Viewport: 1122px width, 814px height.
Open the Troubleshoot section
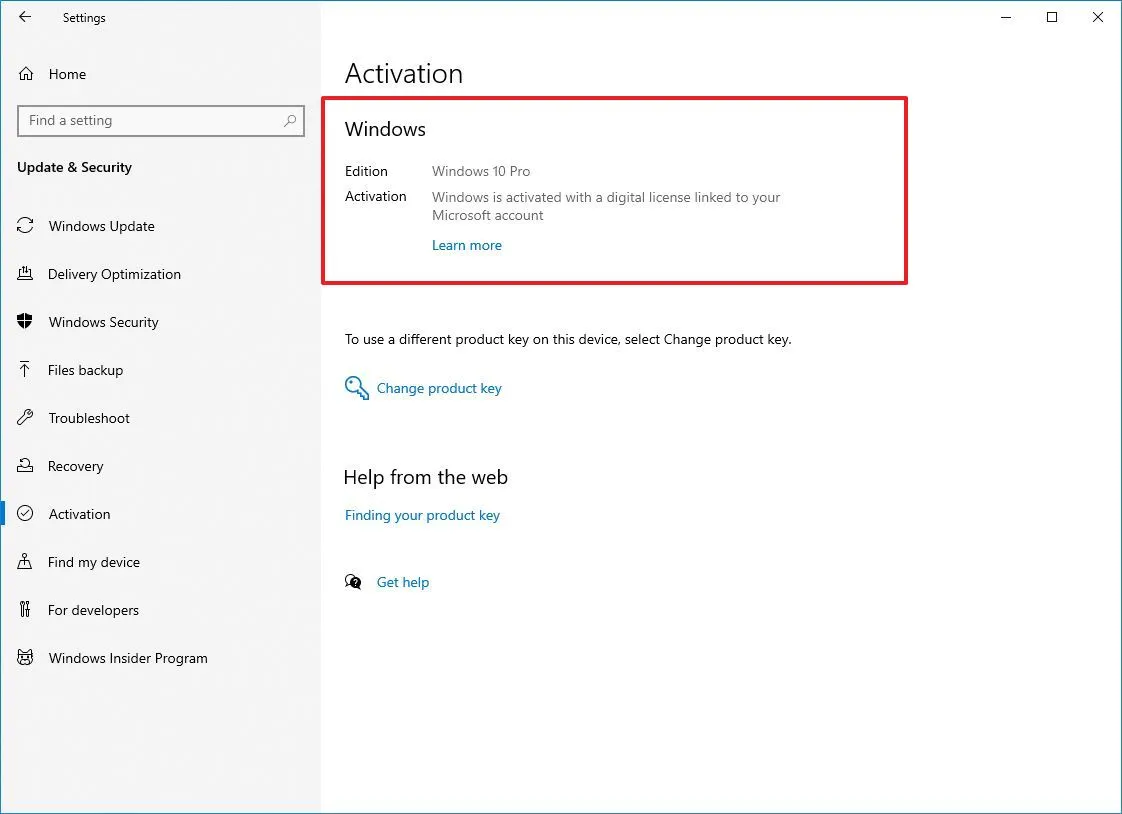click(87, 418)
